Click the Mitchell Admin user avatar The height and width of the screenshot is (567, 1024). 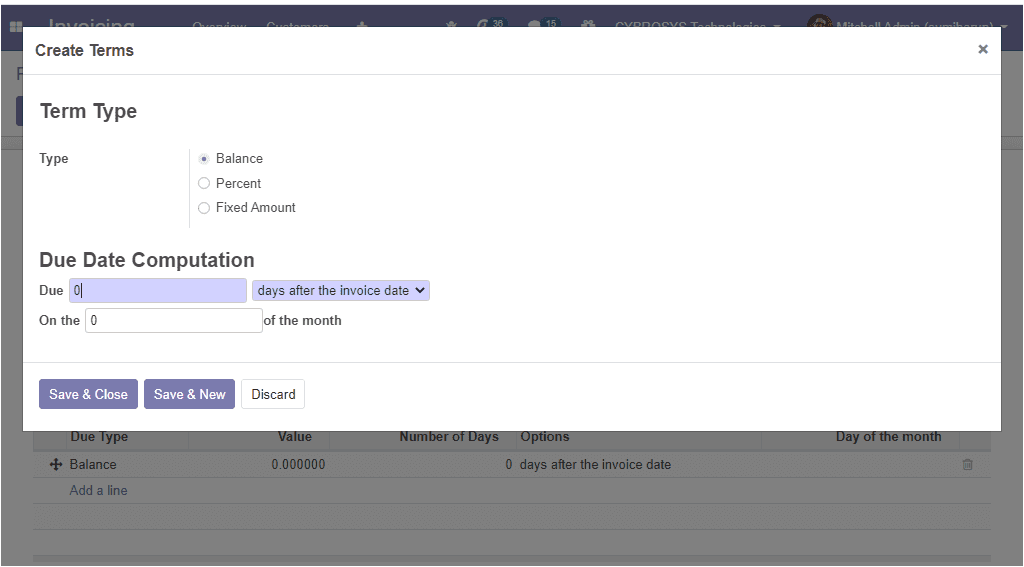[x=820, y=22]
